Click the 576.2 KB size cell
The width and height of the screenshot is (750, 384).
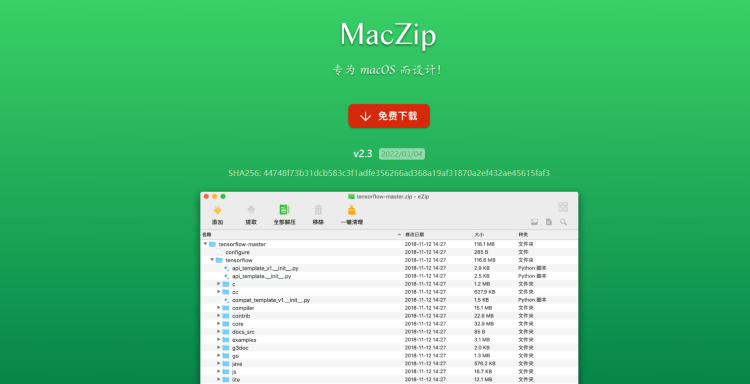point(485,363)
